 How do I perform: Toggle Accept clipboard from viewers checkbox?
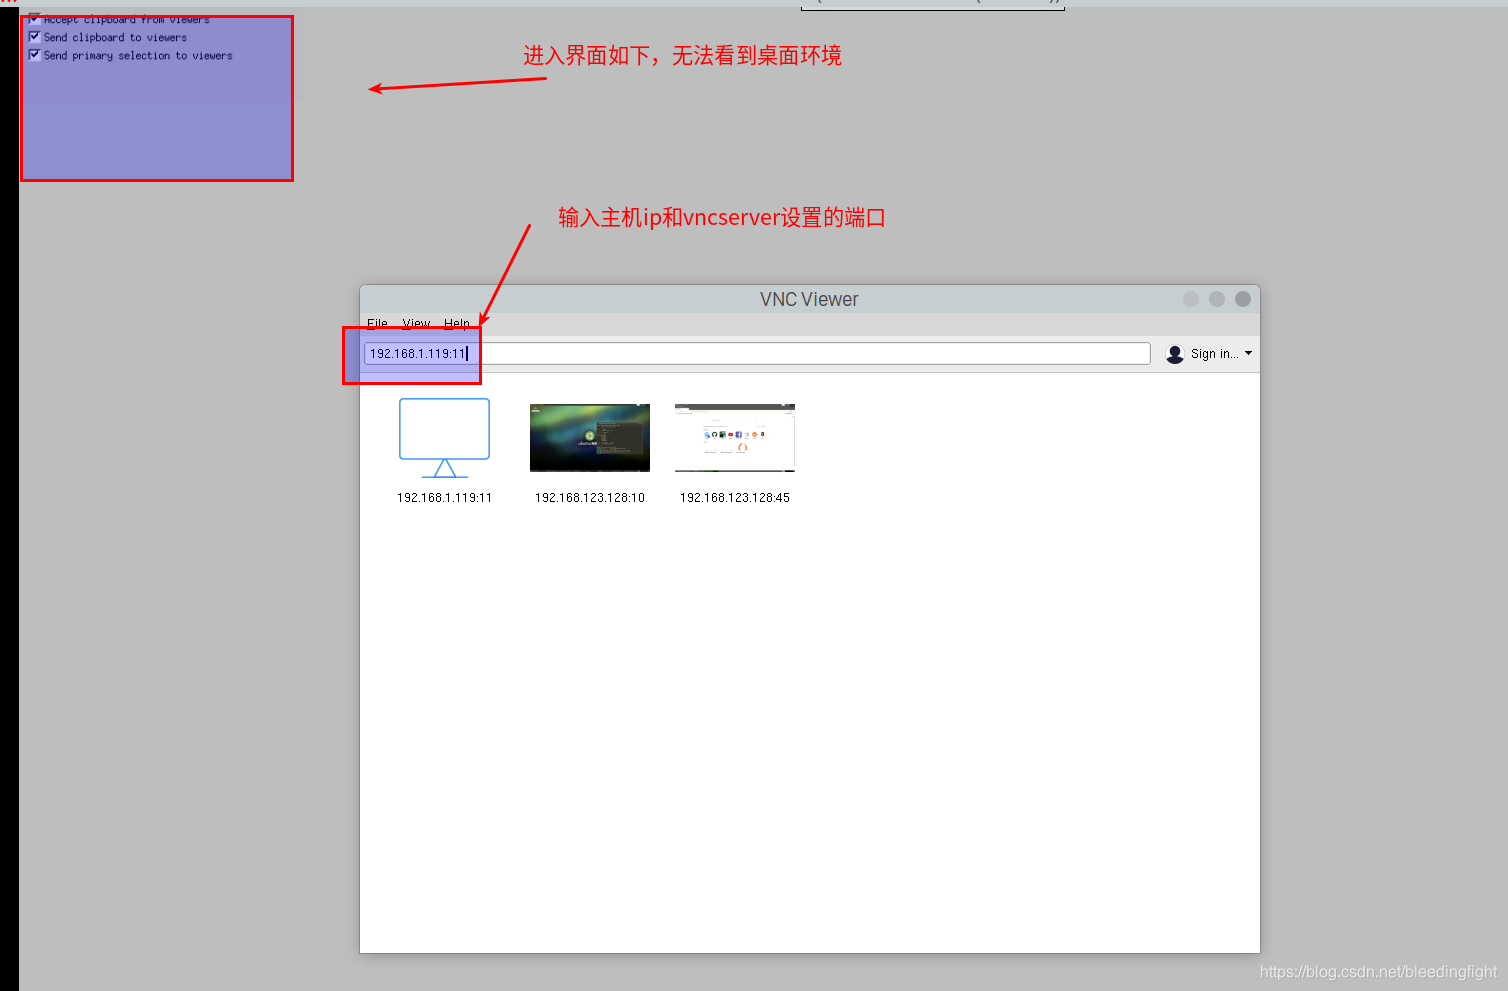tap(35, 18)
